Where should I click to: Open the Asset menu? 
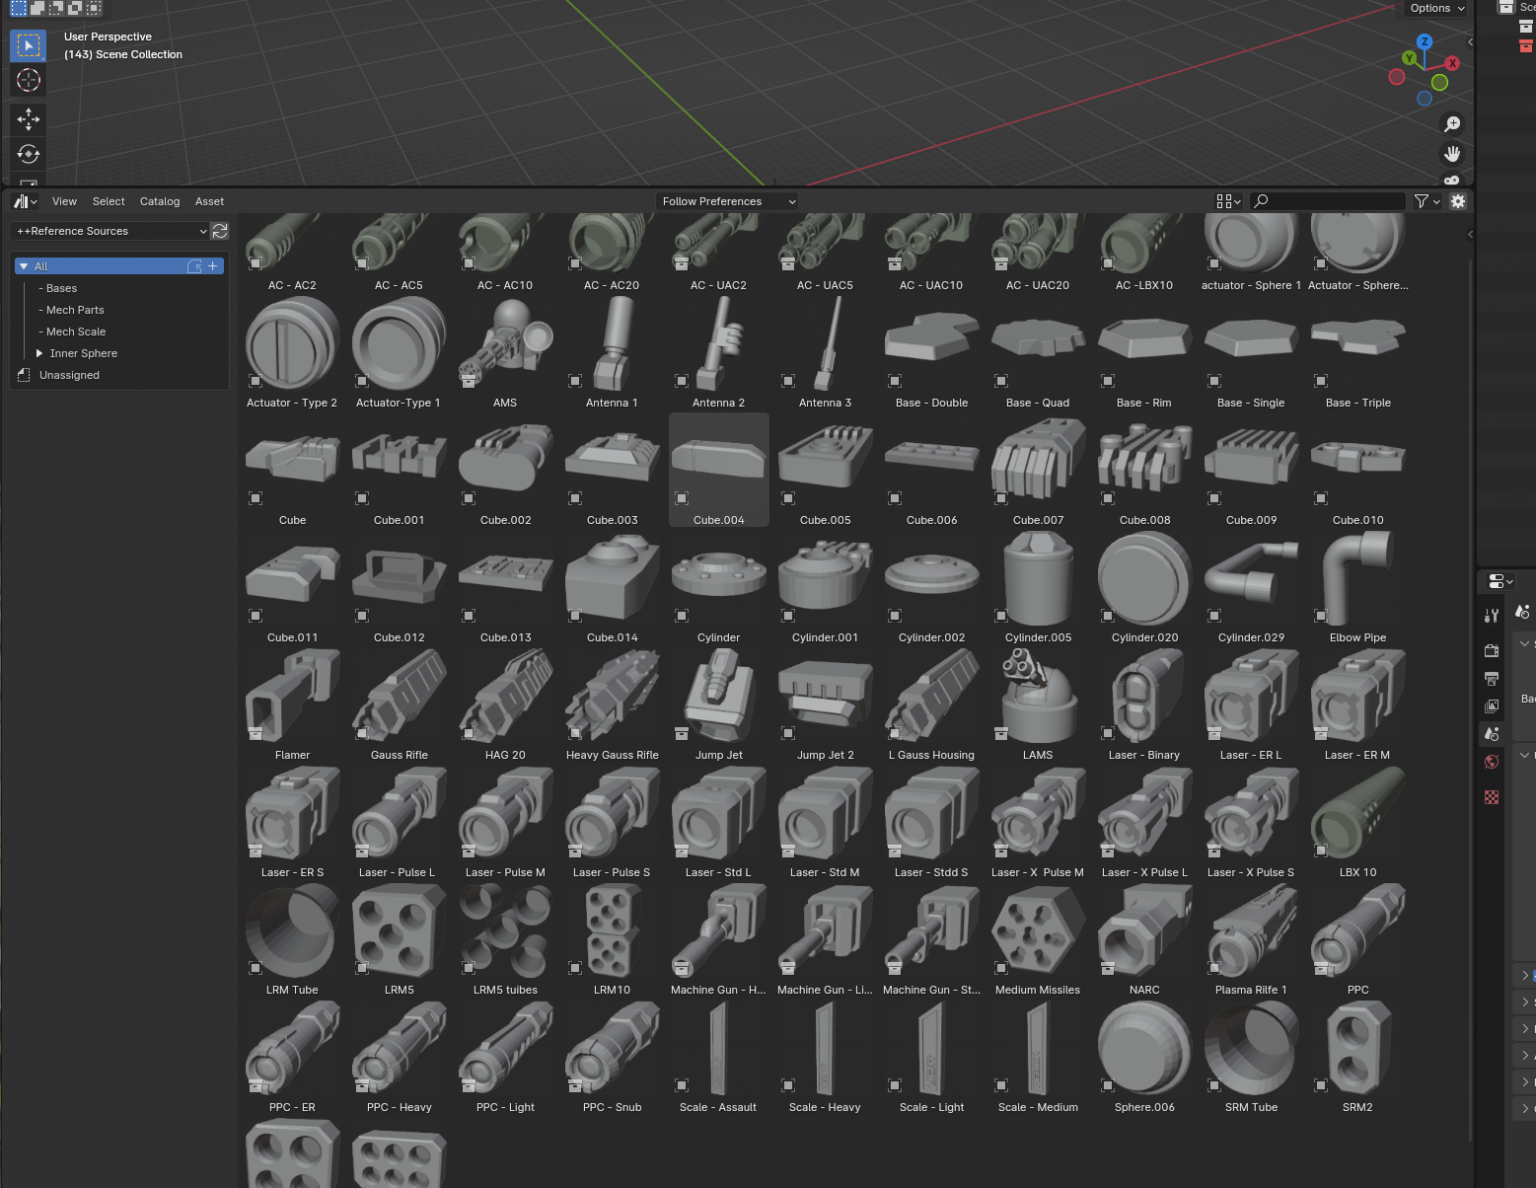click(x=209, y=201)
